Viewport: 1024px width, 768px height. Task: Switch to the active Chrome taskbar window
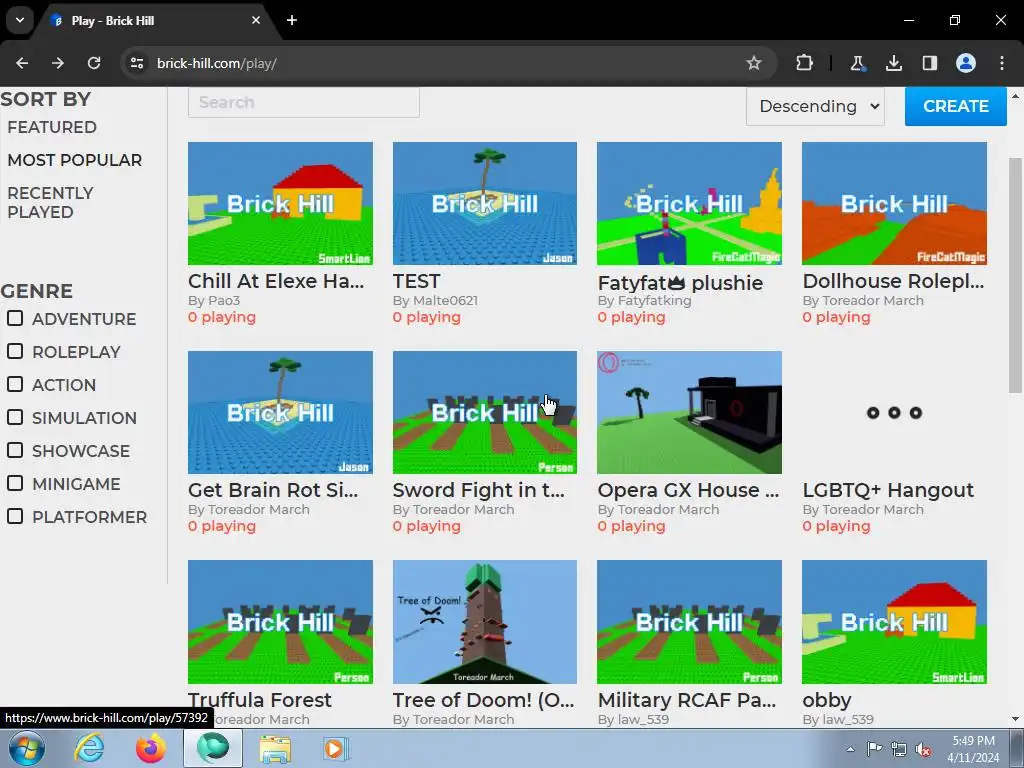click(213, 748)
